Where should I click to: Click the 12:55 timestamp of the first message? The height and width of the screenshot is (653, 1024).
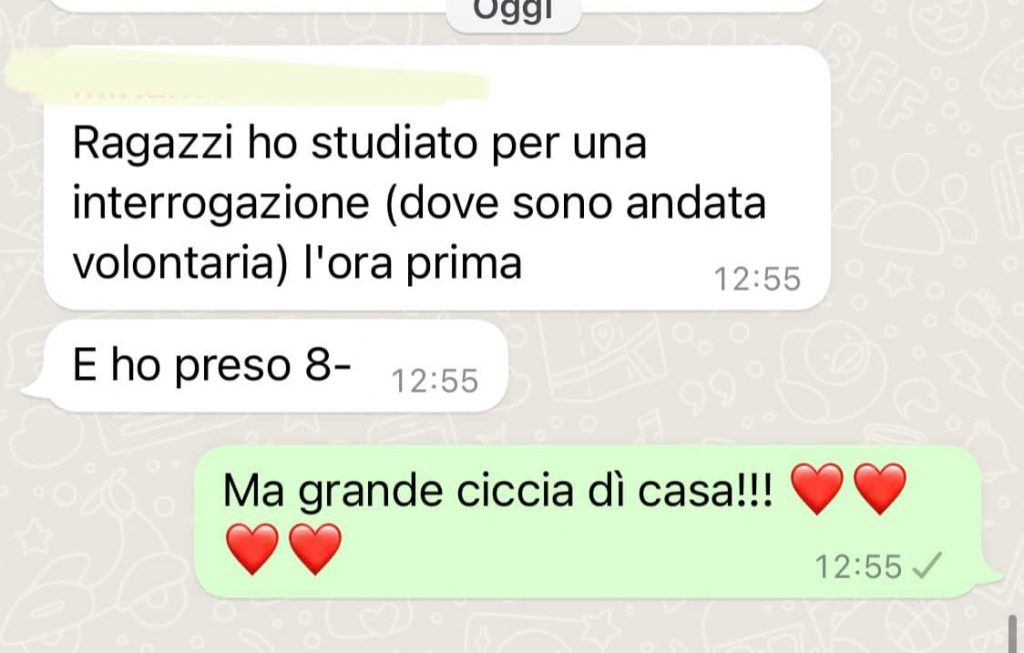757,279
